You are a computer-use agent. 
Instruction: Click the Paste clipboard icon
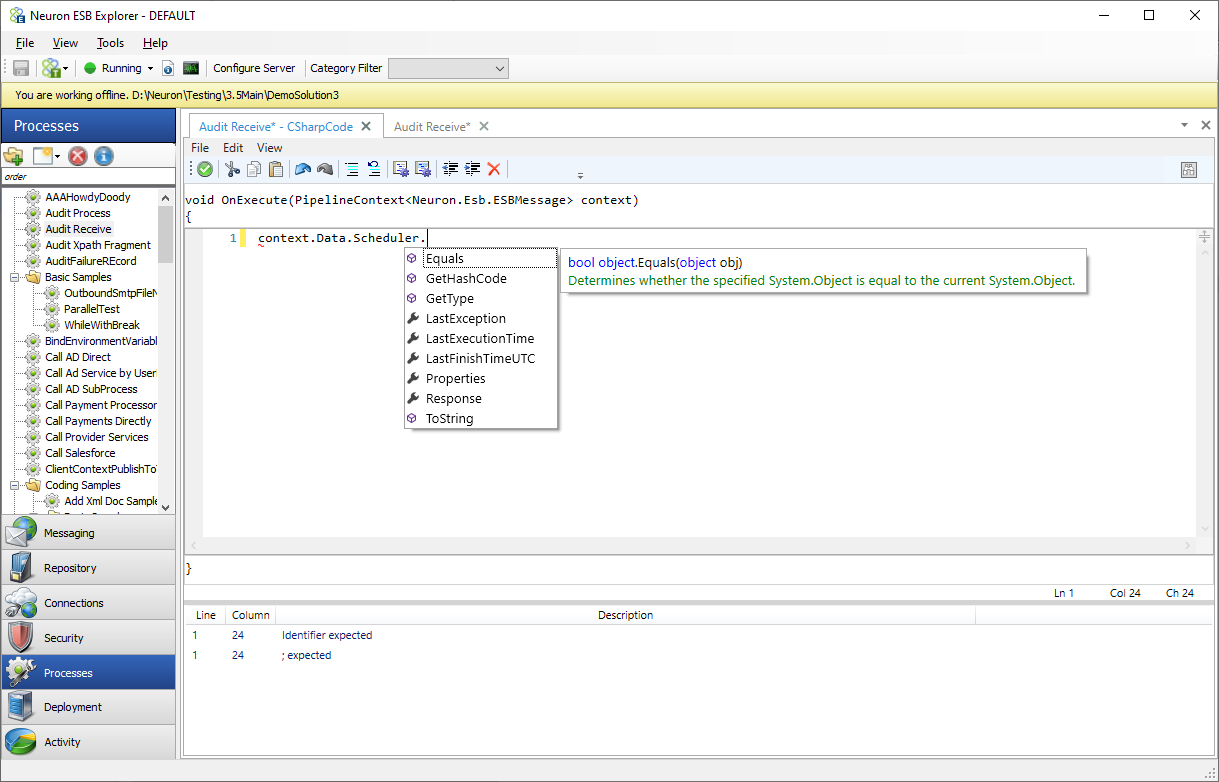coord(276,169)
